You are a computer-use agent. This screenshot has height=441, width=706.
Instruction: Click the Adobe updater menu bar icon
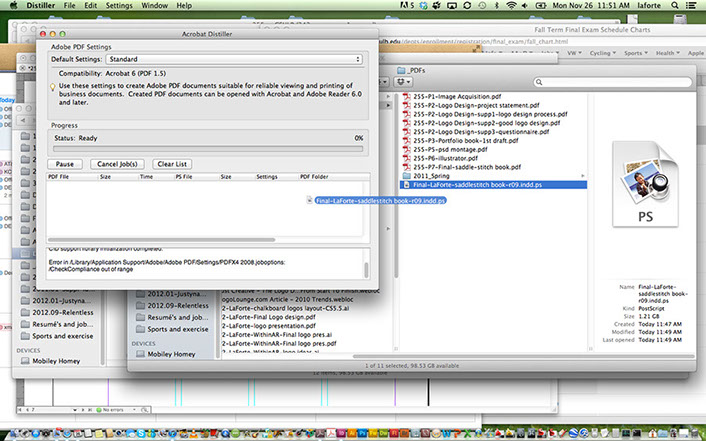[407, 5]
